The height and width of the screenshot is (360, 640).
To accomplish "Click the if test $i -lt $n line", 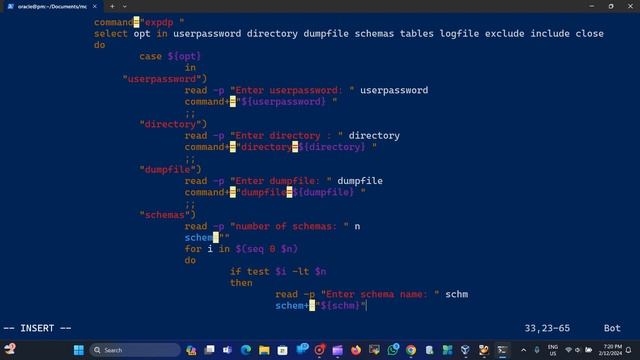I will coord(278,271).
